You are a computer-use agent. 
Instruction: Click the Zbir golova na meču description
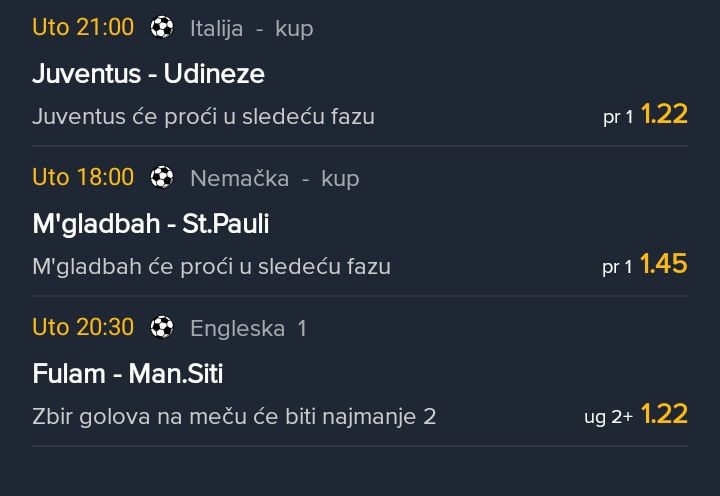coord(234,415)
